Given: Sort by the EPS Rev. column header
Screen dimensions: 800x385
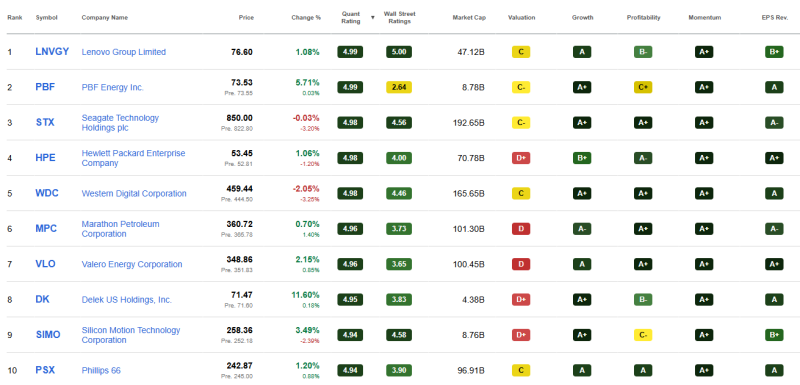Looking at the screenshot, I should (774, 17).
